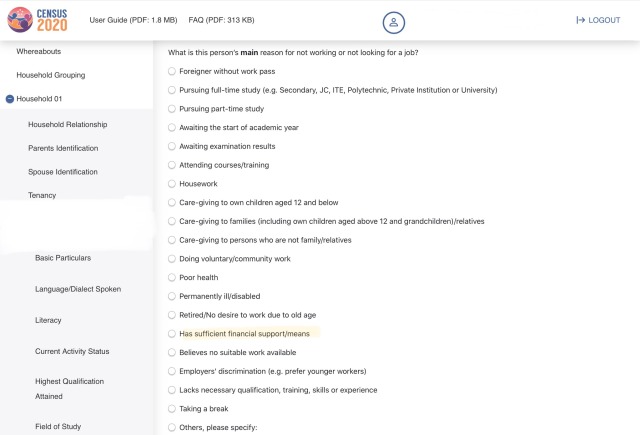Choose 'Pursuing part-time study' radio button
The width and height of the screenshot is (640, 435).
pyautogui.click(x=172, y=109)
